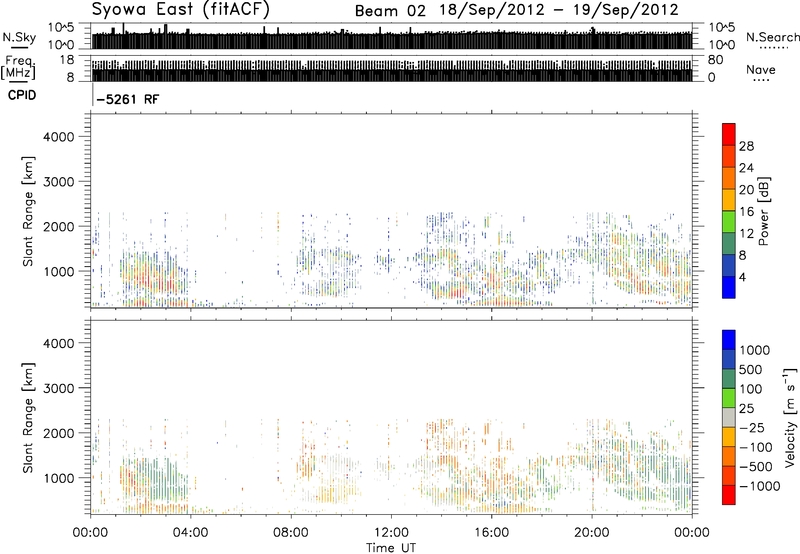Click the 'Syowa East (fitACF)' title
The width and height of the screenshot is (800, 554).
(181, 9)
